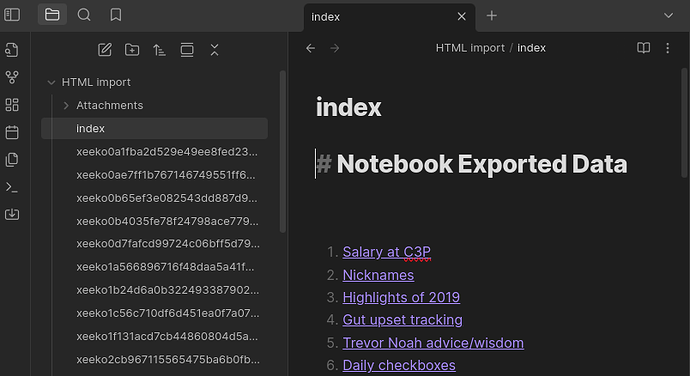Screen dimensions: 690x376
Task: Toggle the left sidebar icon
Action: point(12,15)
